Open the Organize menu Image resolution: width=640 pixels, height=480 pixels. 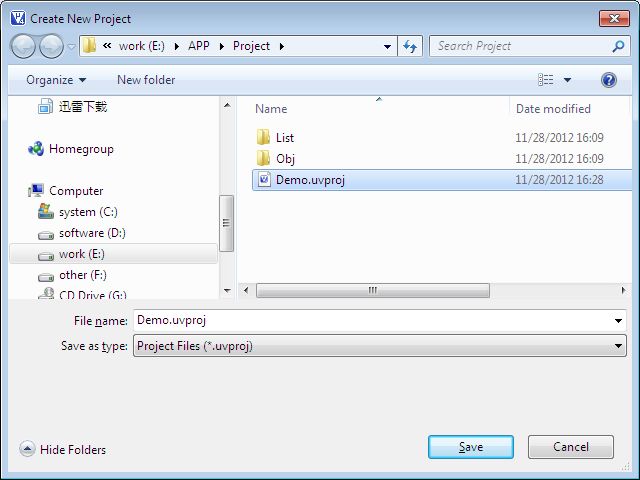56,80
